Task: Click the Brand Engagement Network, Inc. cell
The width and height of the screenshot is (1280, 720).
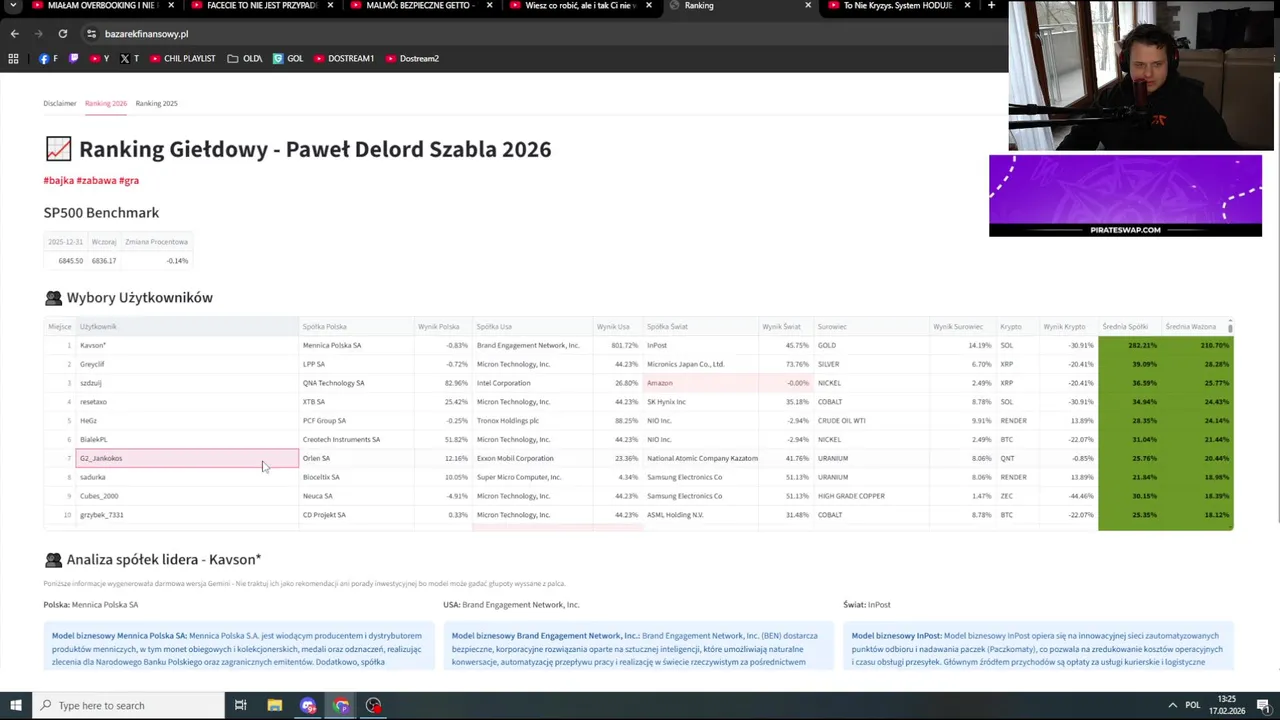Action: point(533,345)
